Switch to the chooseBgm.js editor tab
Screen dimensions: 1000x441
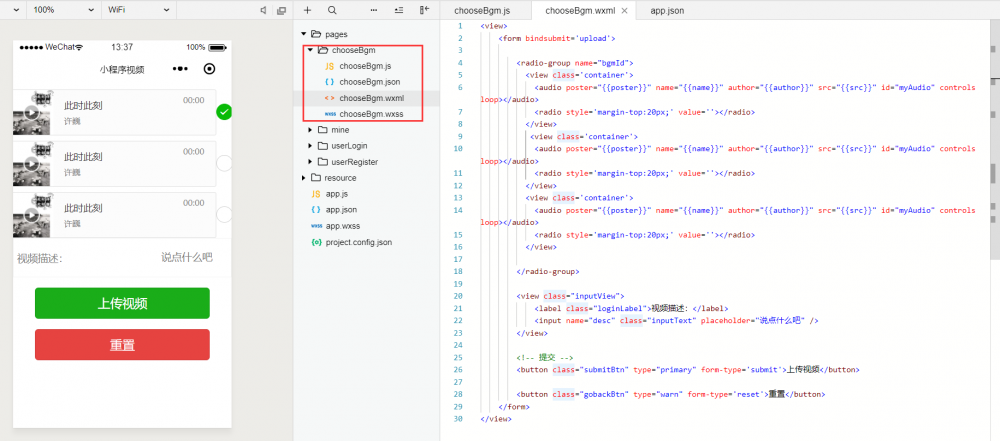pyautogui.click(x=482, y=11)
